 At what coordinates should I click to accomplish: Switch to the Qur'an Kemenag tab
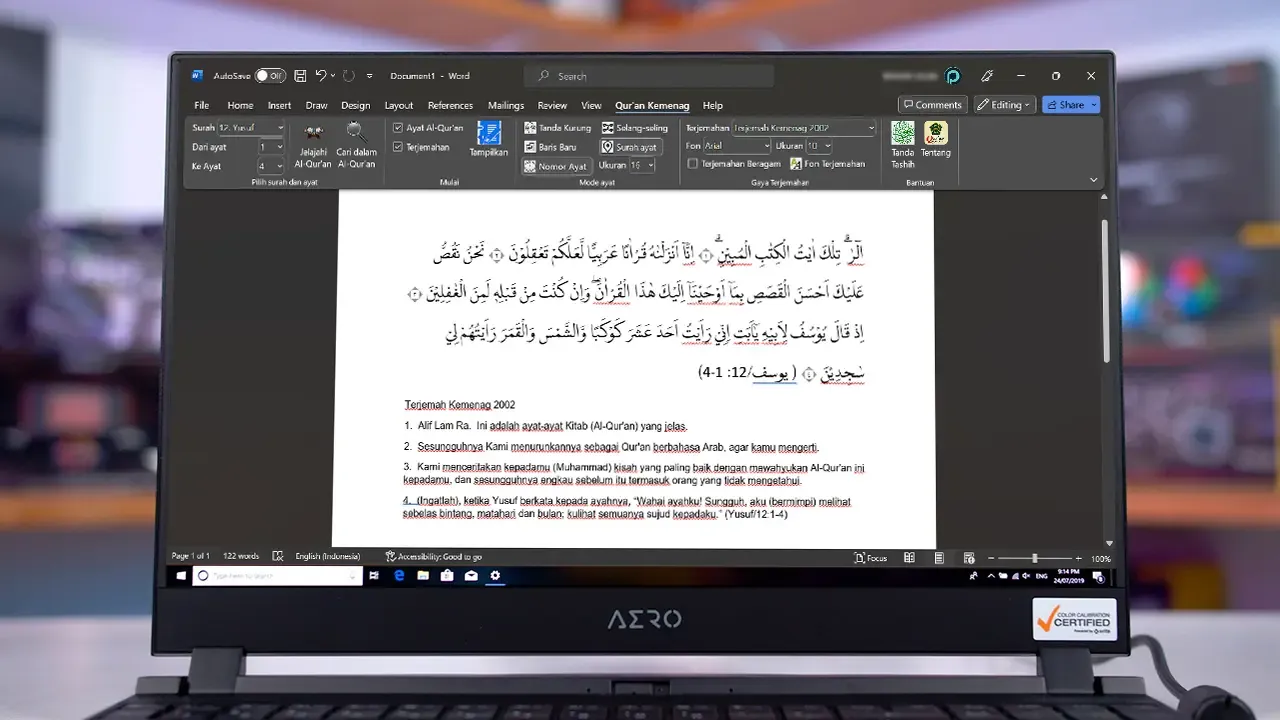pos(652,105)
